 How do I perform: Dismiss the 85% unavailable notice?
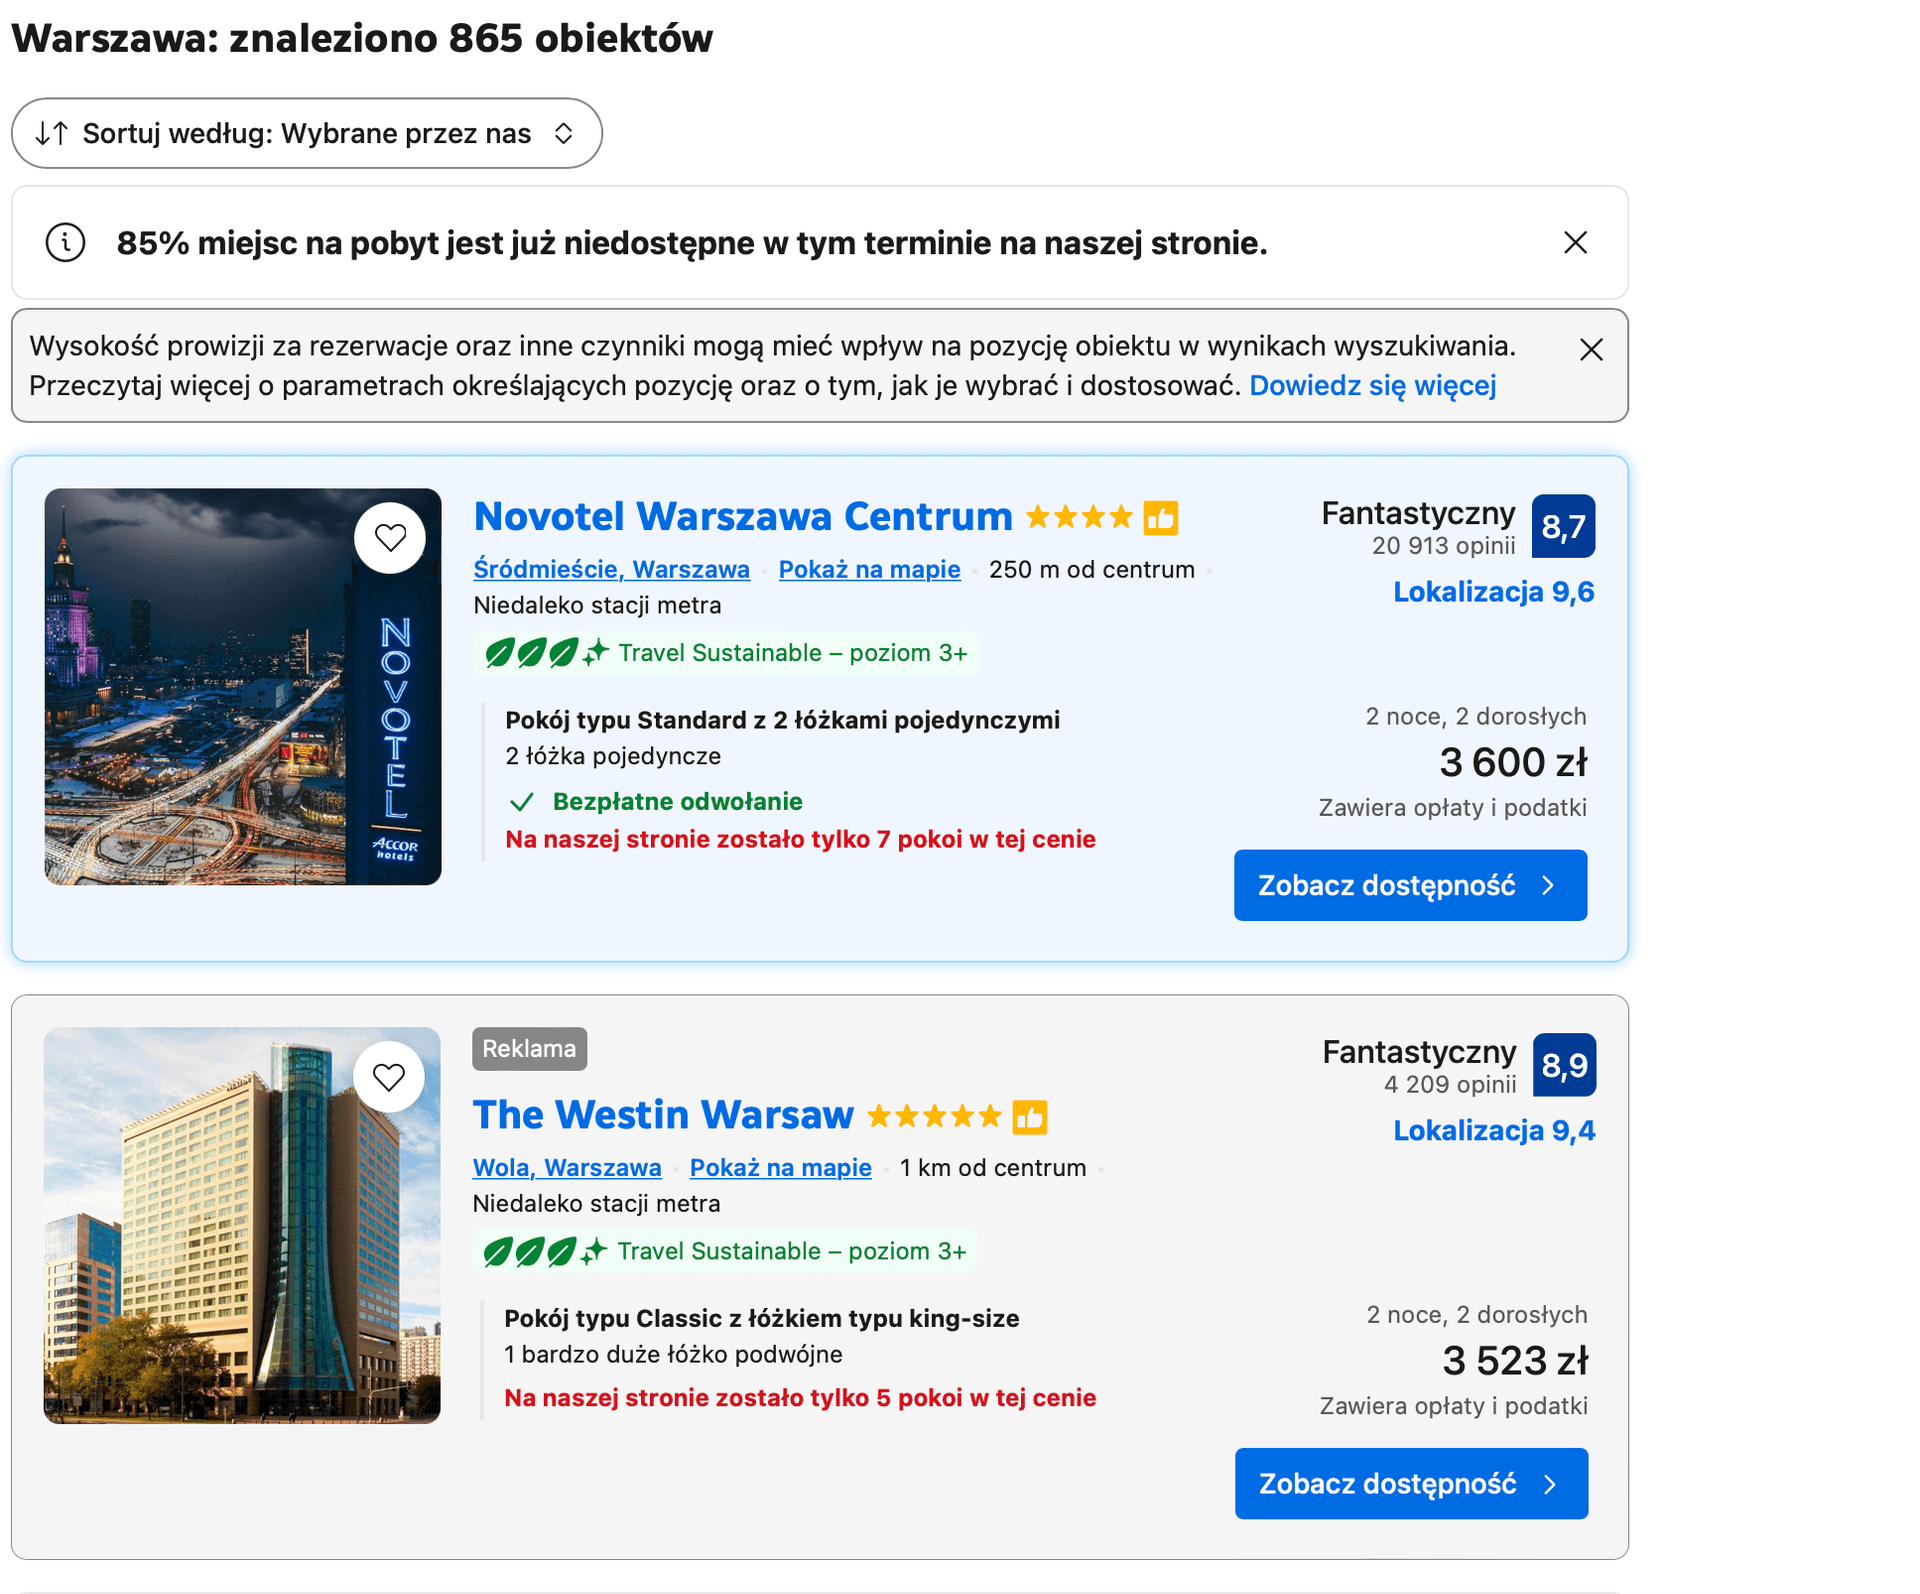pos(1575,243)
